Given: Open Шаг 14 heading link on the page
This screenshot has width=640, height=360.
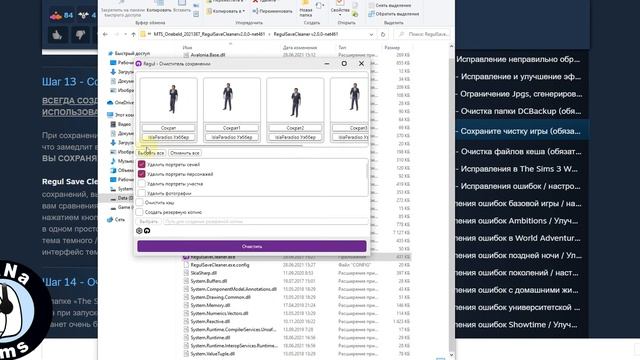Looking at the screenshot, I should (x=70, y=282).
